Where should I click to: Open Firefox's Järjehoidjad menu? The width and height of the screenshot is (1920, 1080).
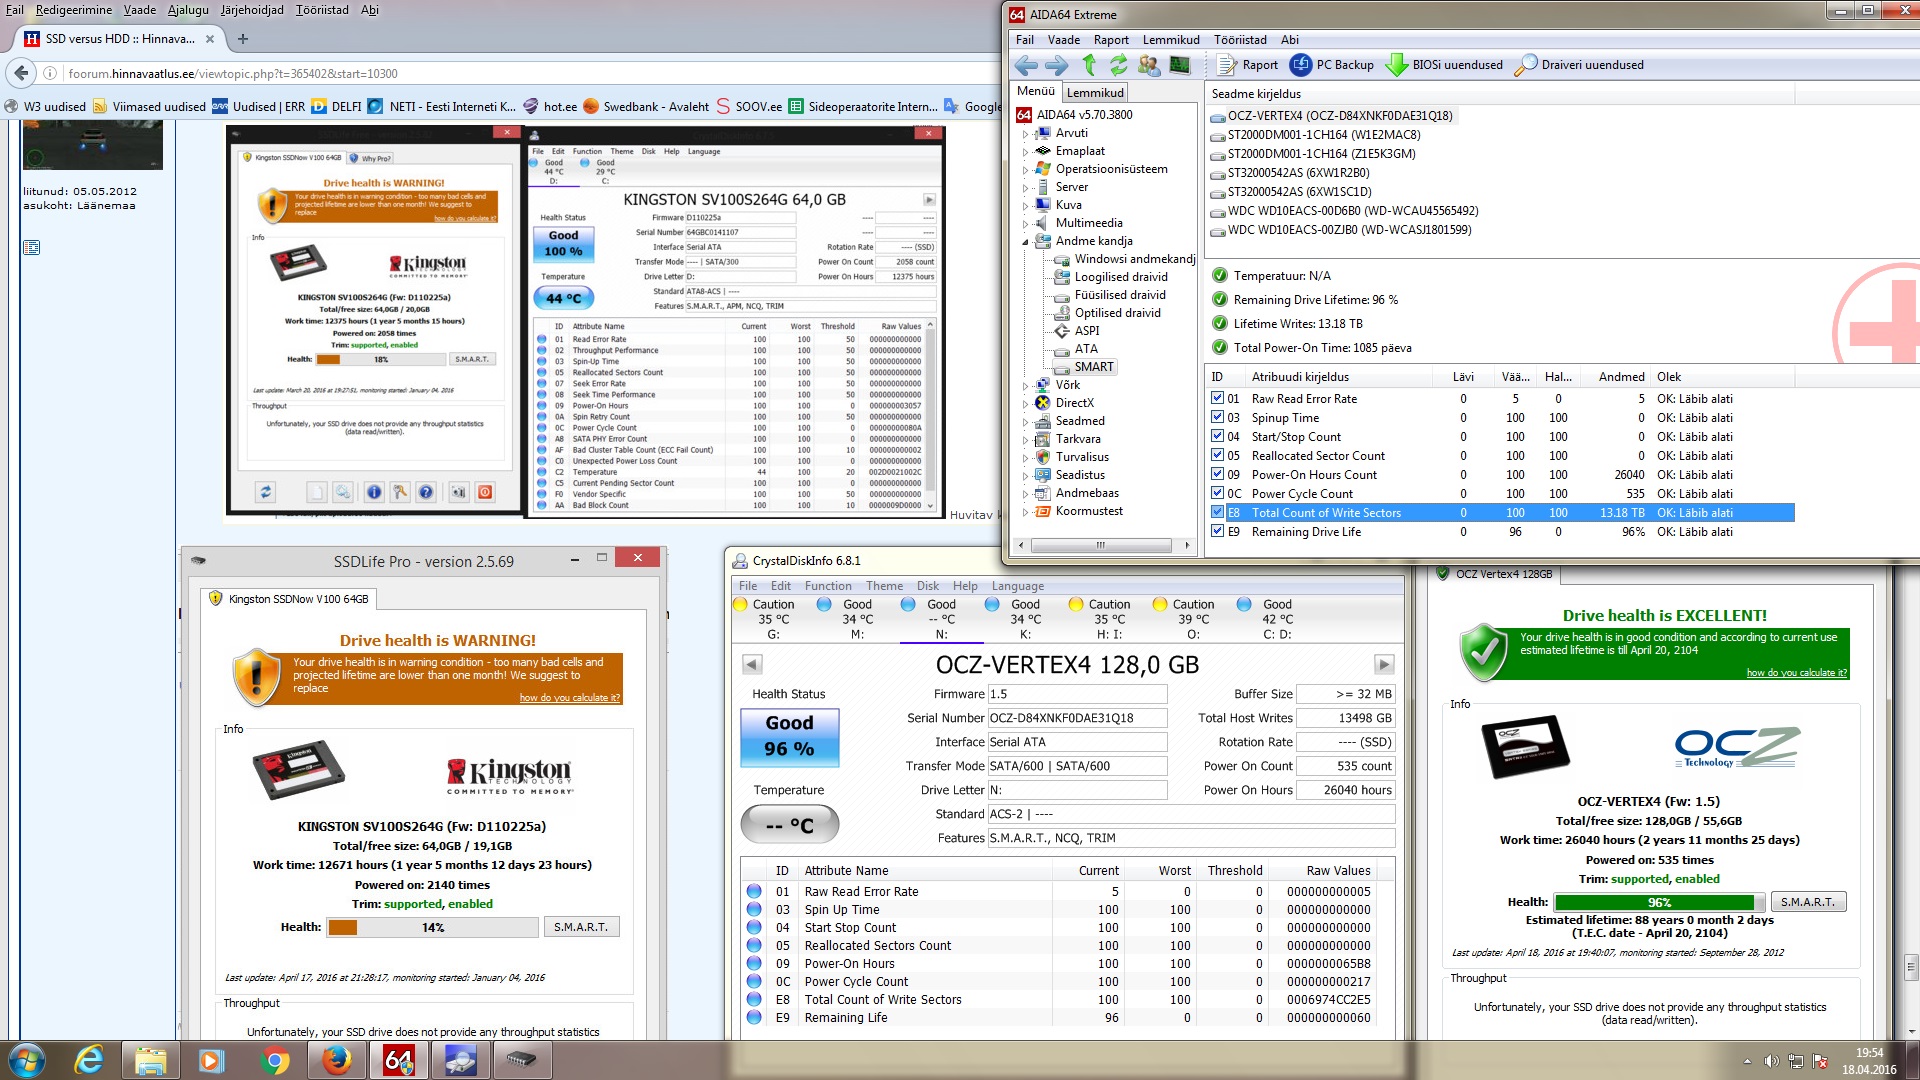251,10
